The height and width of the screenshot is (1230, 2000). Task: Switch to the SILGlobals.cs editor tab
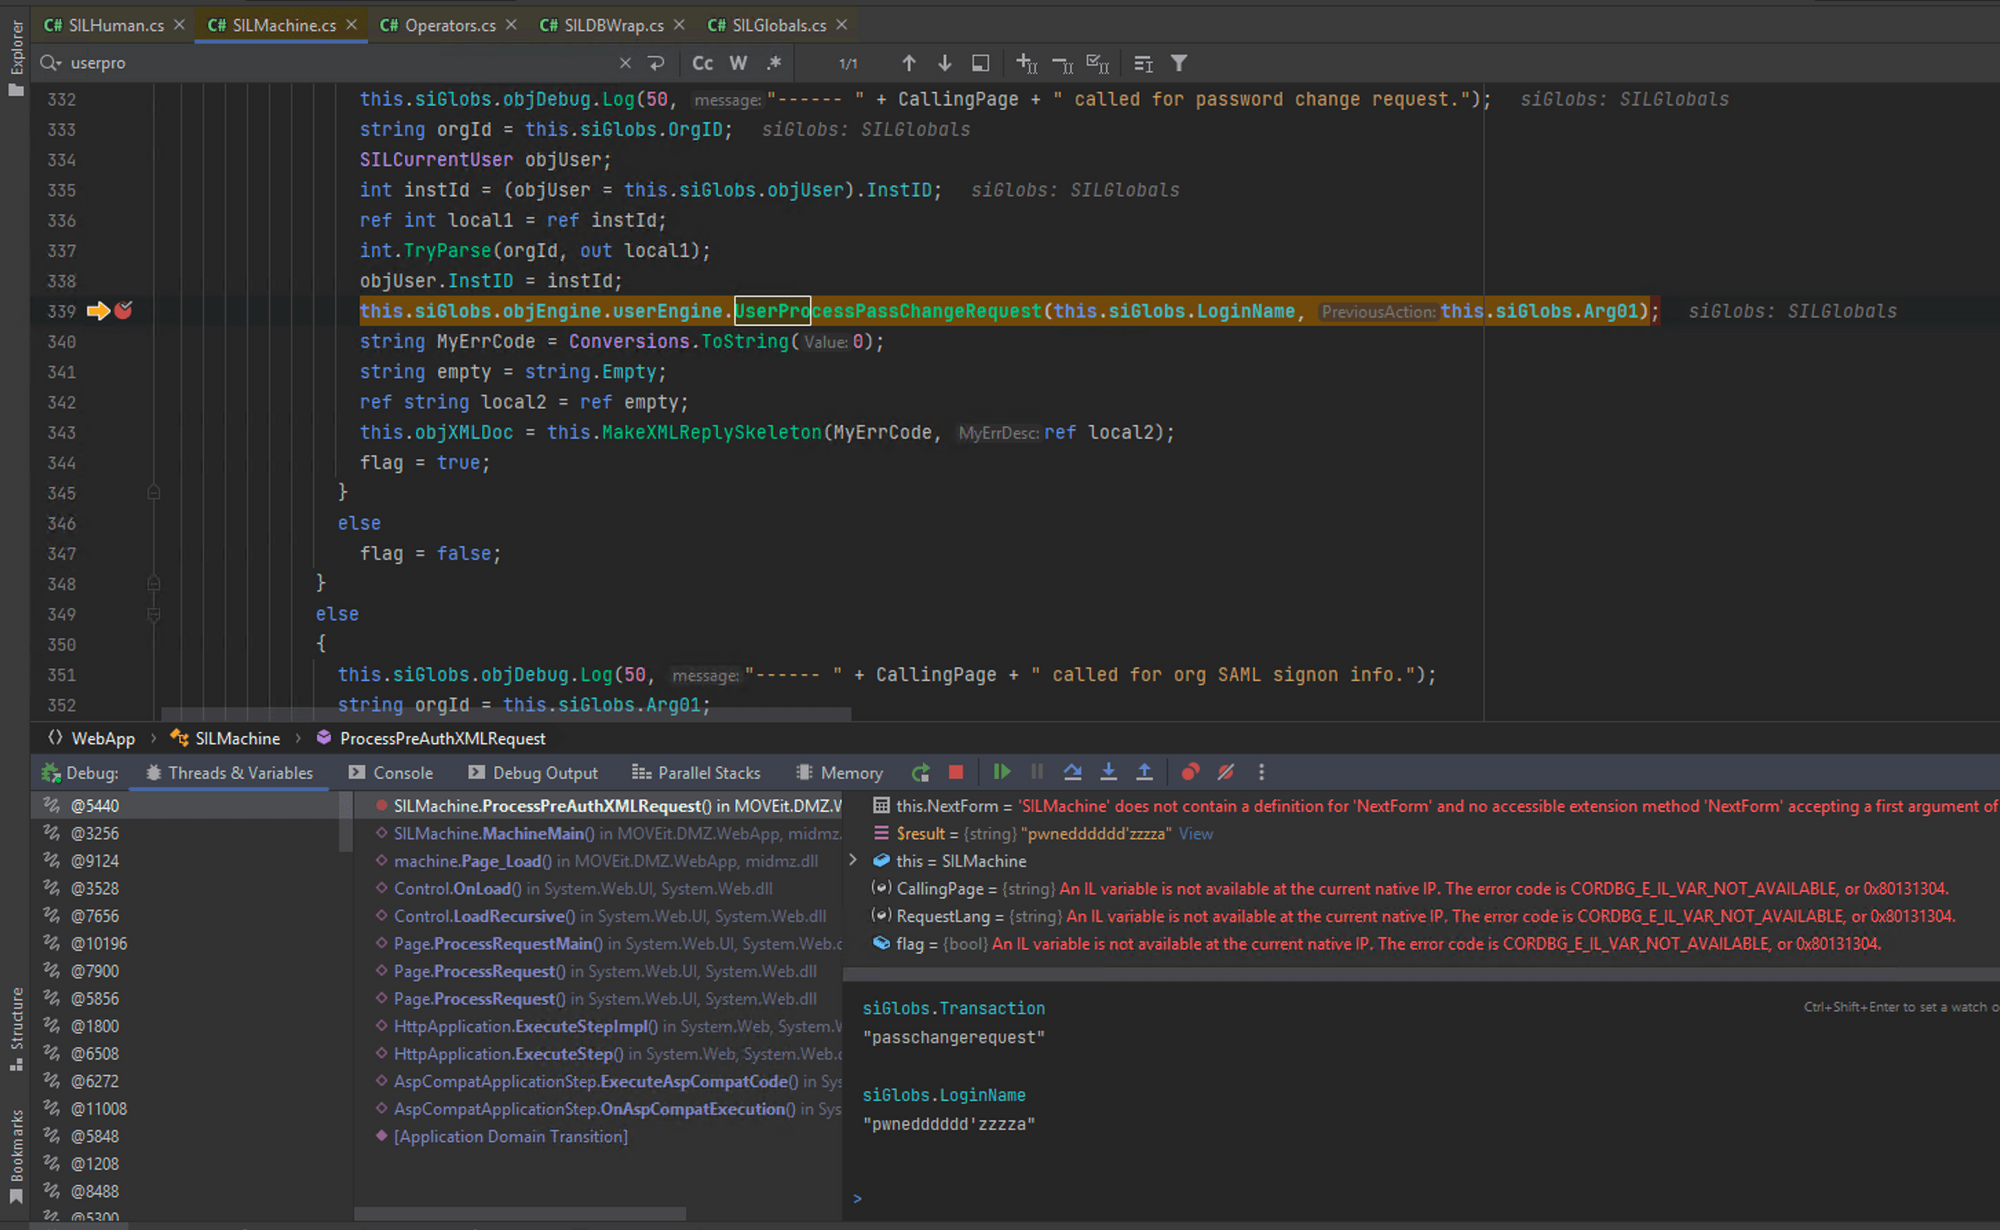coord(778,25)
